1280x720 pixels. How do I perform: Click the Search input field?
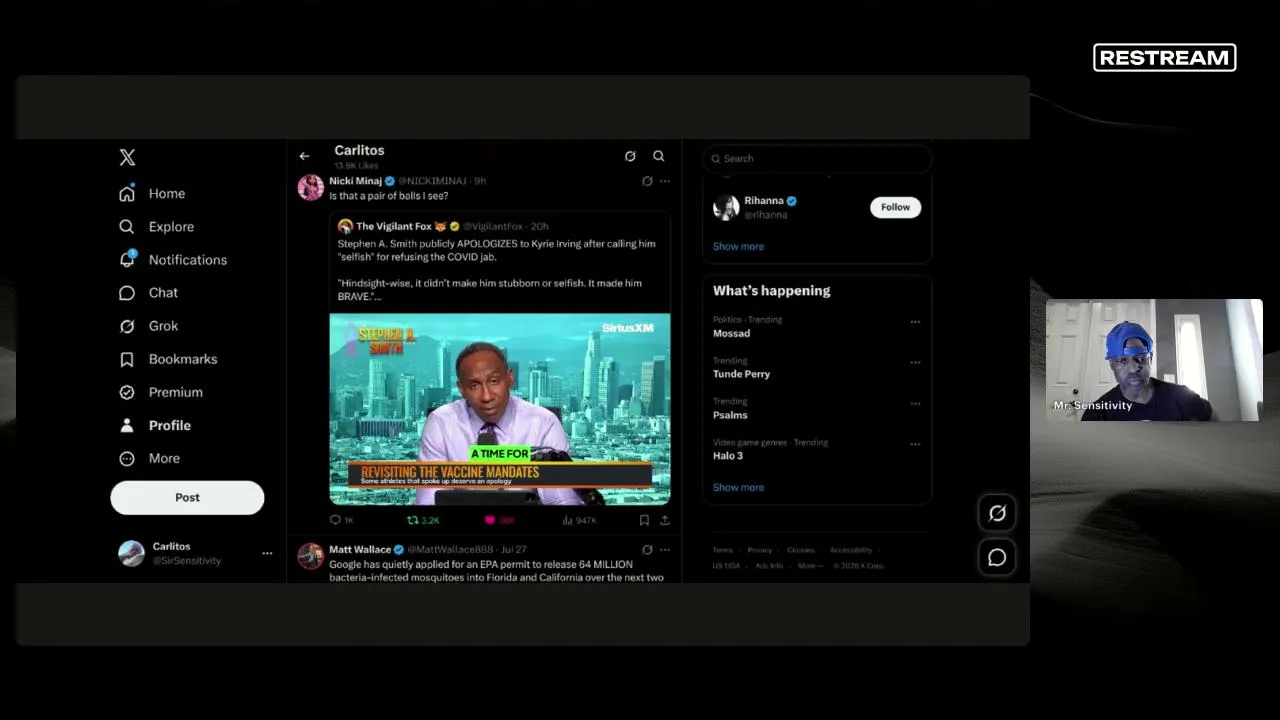click(x=817, y=158)
